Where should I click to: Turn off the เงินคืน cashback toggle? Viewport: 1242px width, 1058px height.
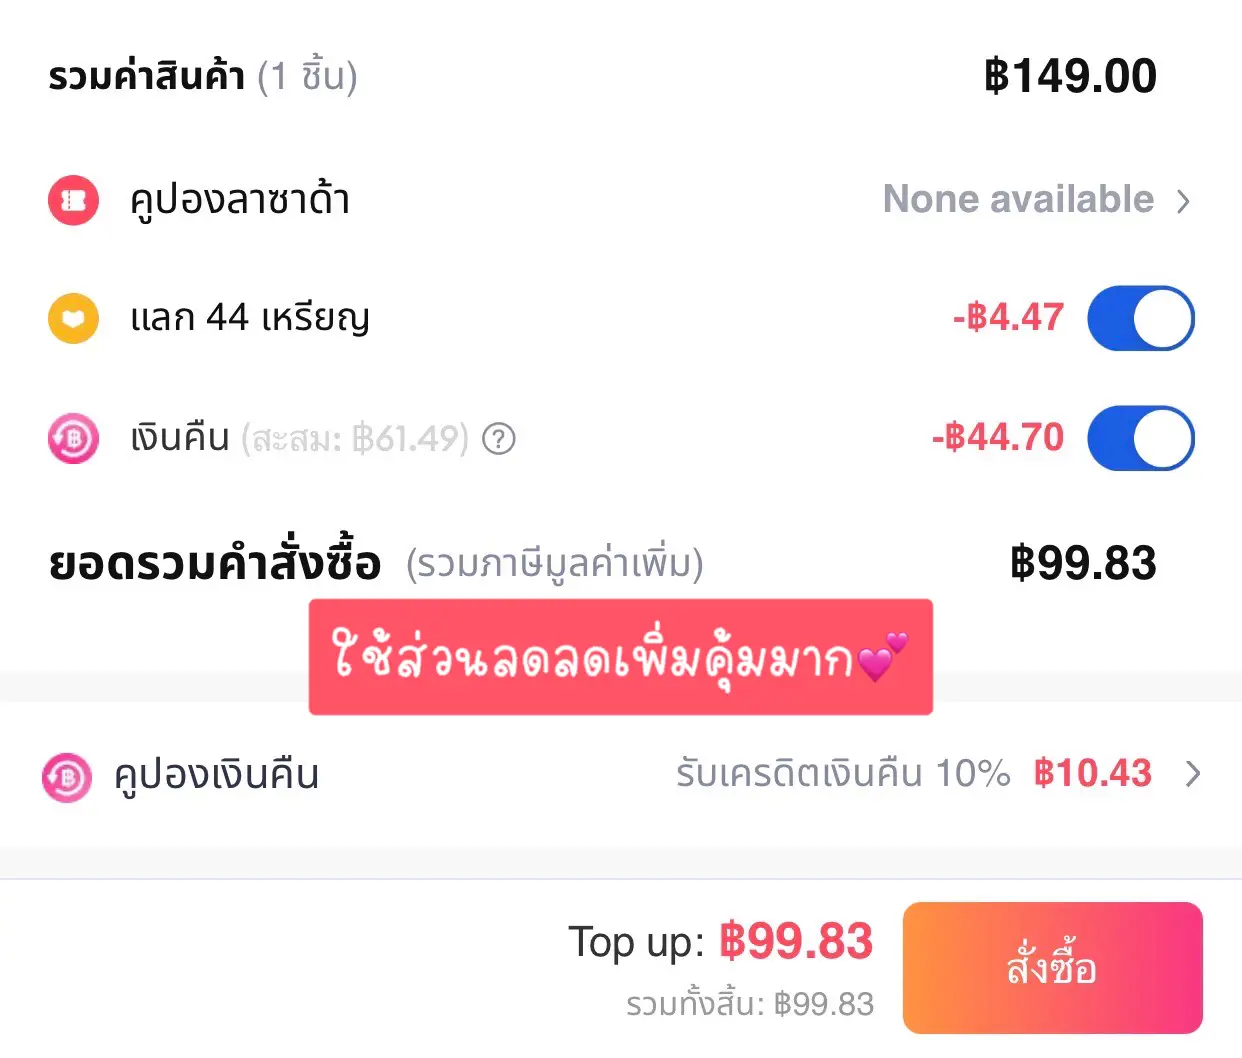tap(1142, 438)
